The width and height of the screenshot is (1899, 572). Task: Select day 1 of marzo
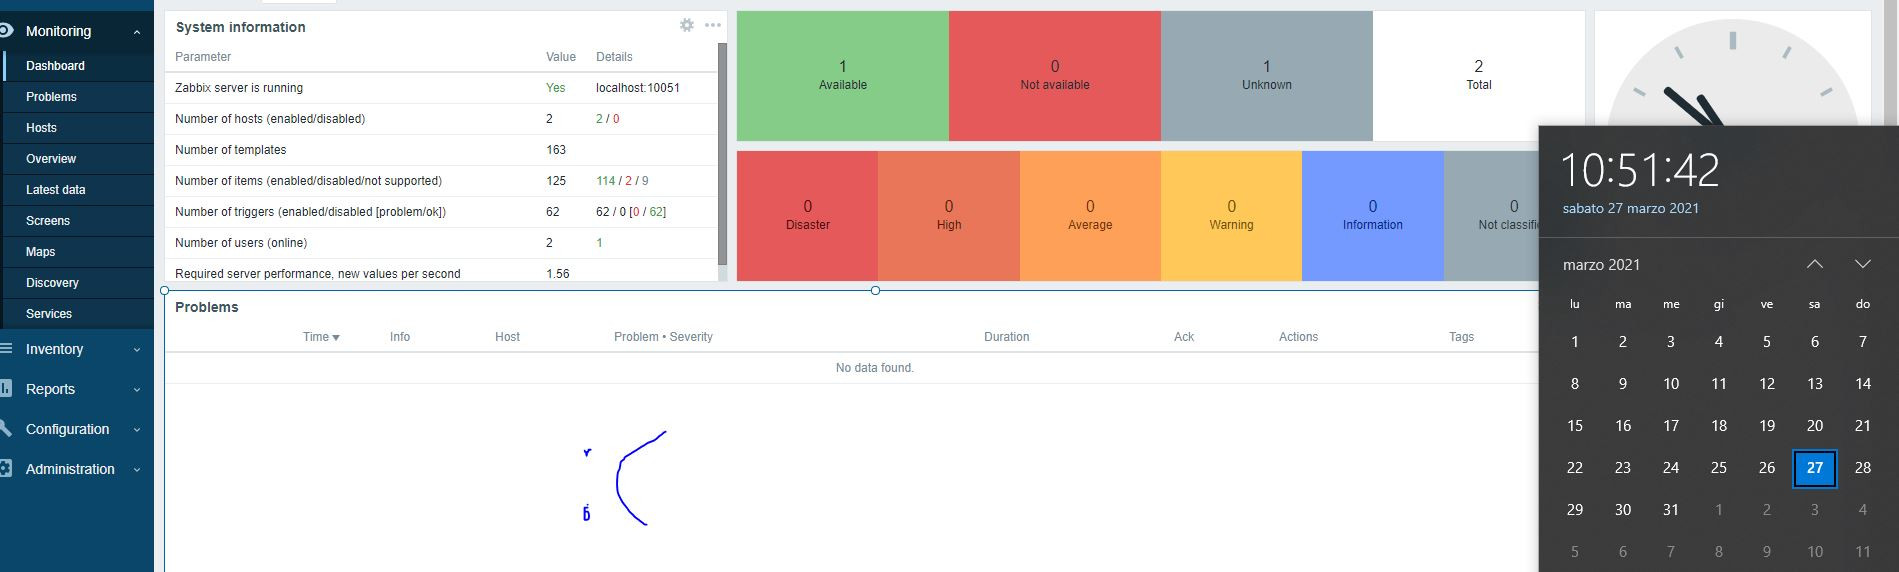pyautogui.click(x=1575, y=342)
